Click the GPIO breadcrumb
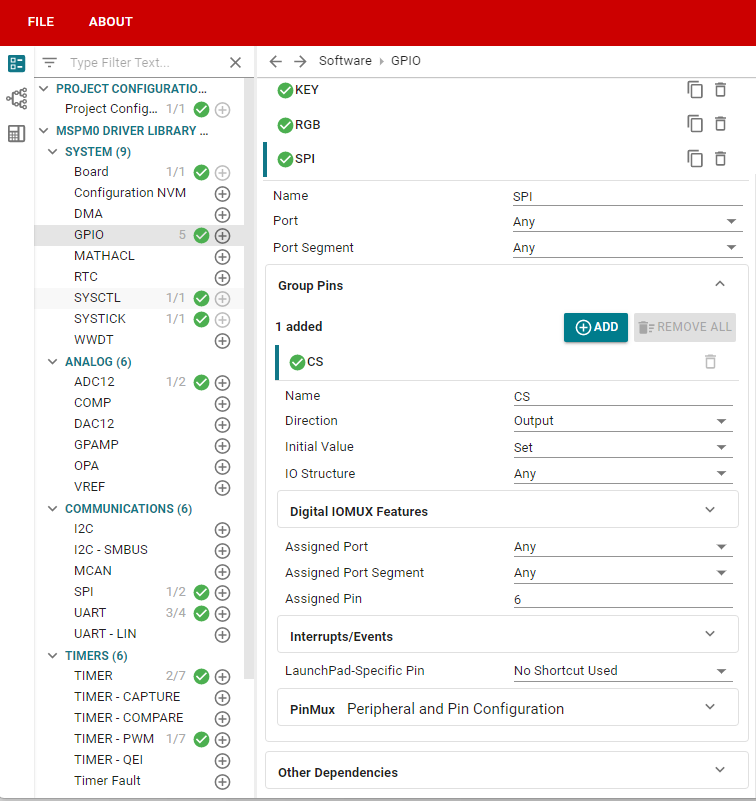The height and width of the screenshot is (801, 756). point(406,61)
